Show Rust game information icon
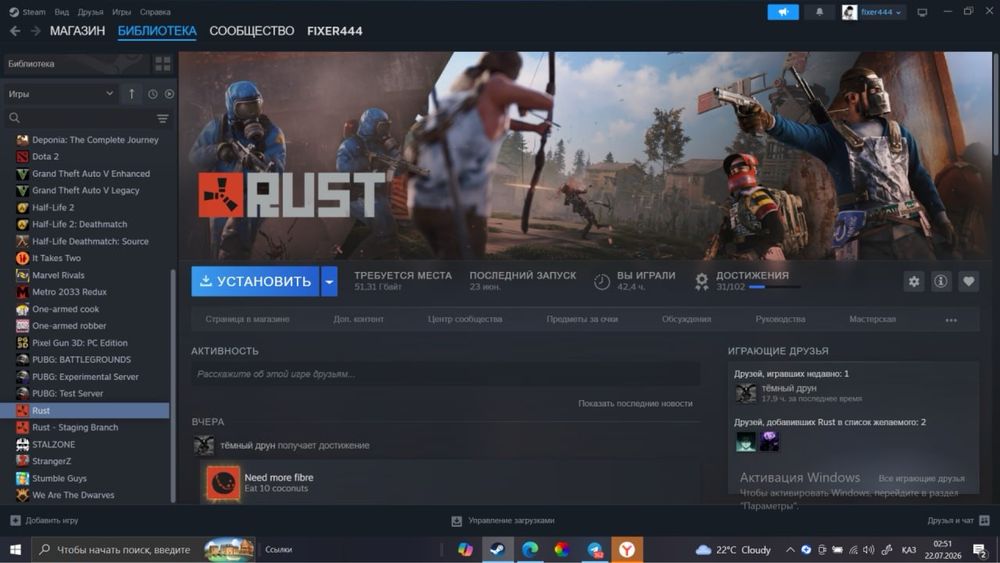 pyautogui.click(x=941, y=281)
